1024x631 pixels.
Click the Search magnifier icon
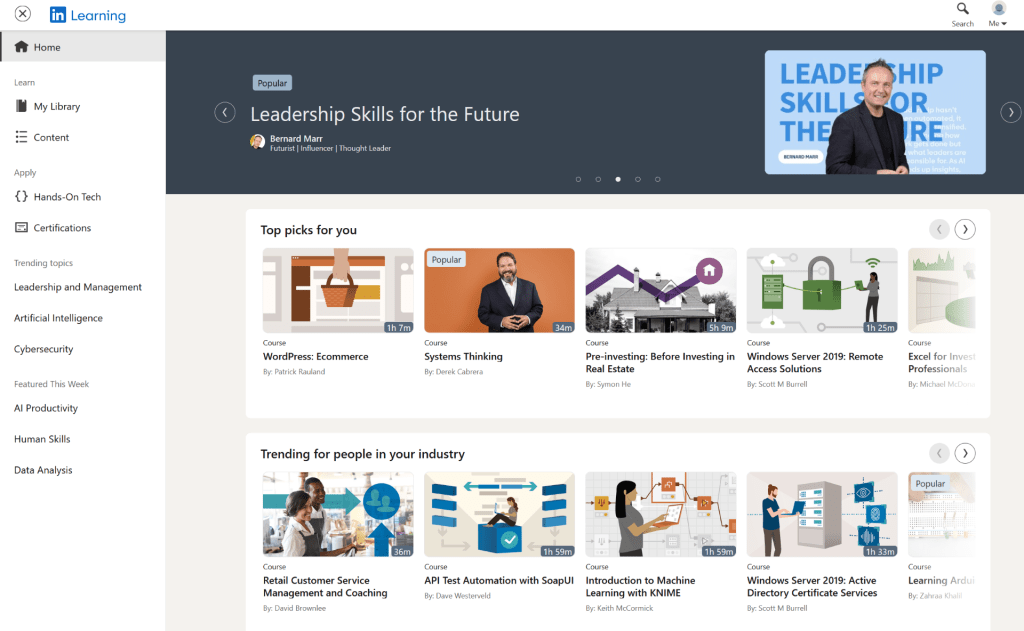pos(962,8)
